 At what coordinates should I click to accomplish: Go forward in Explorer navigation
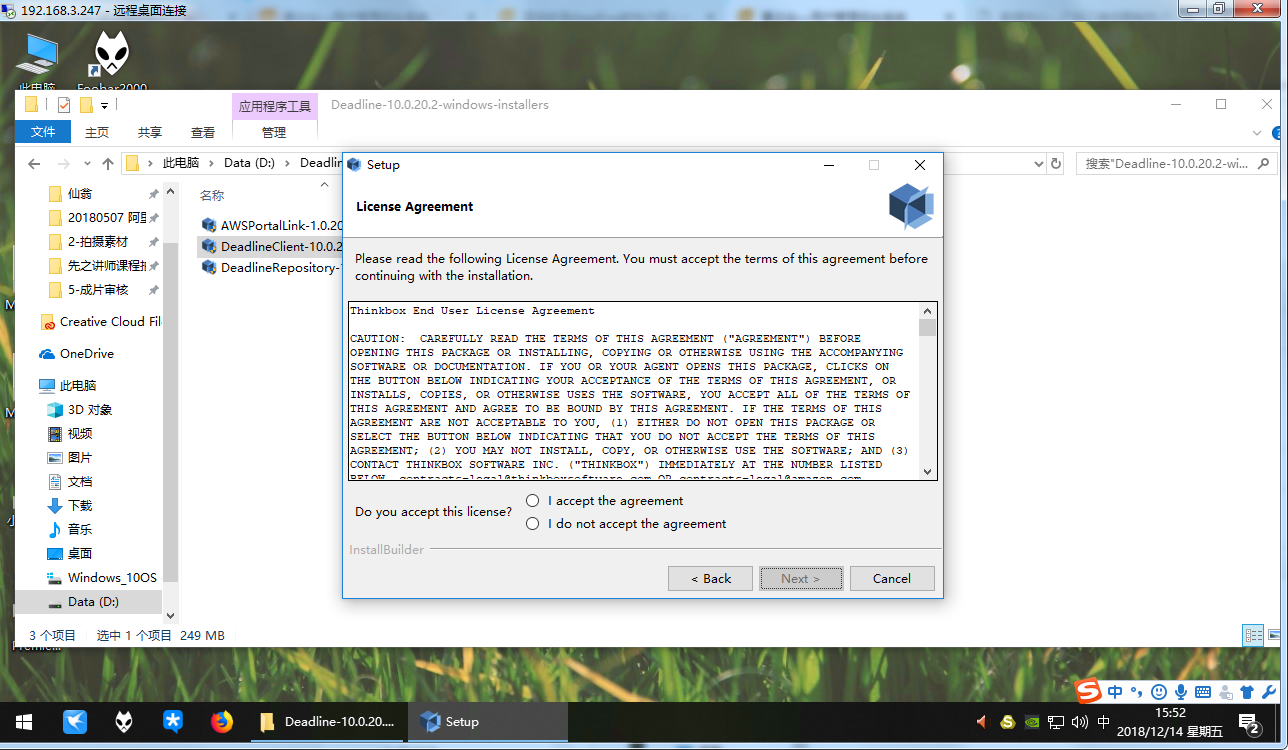click(x=64, y=163)
